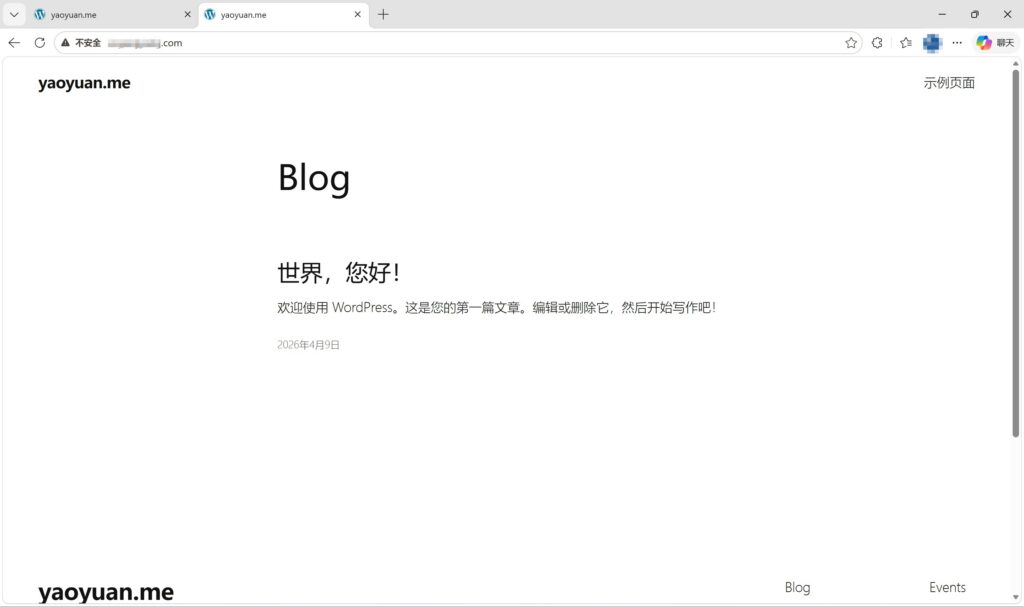Reload the page with refresh icon
Image resolution: width=1024 pixels, height=607 pixels.
click(x=40, y=43)
